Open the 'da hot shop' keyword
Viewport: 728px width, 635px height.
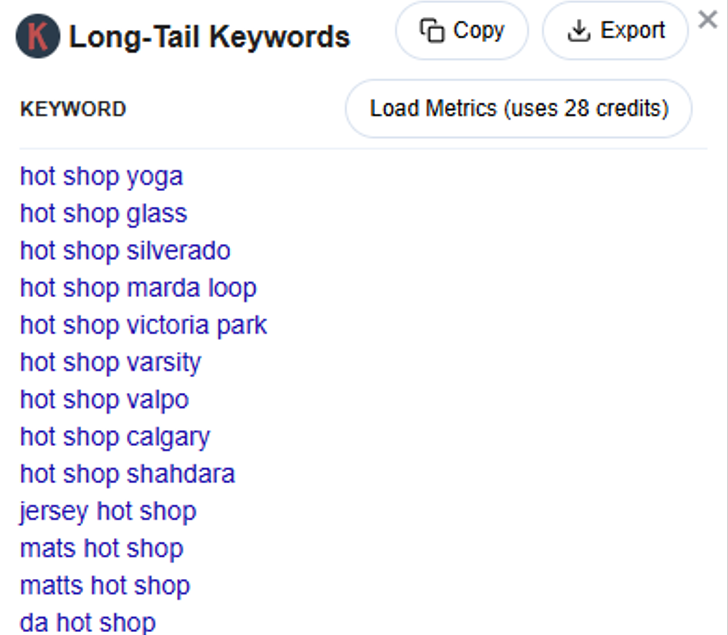coord(88,622)
